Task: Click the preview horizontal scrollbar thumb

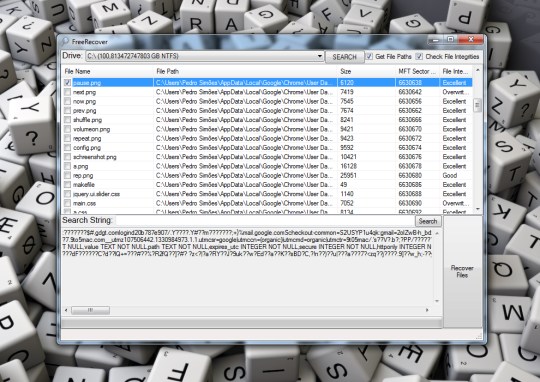Action: (x=91, y=310)
